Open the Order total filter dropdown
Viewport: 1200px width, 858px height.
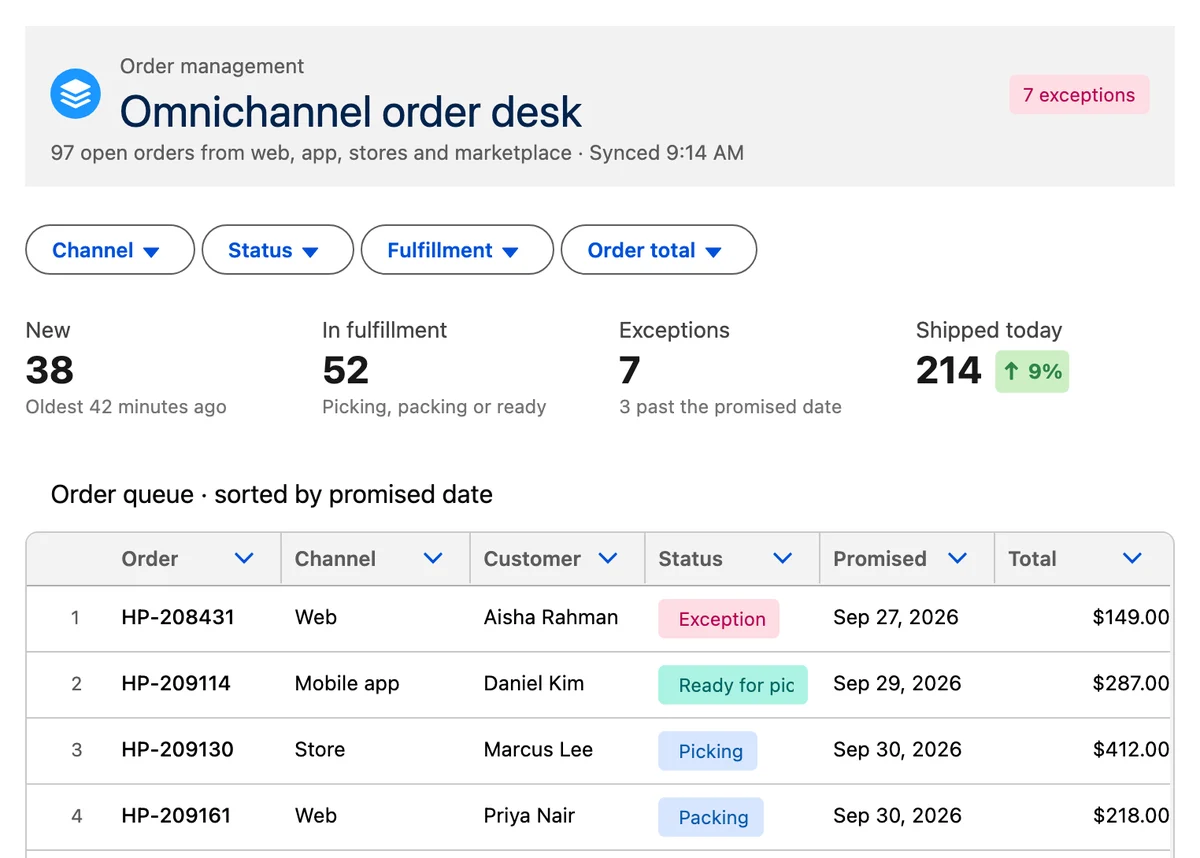tap(659, 250)
